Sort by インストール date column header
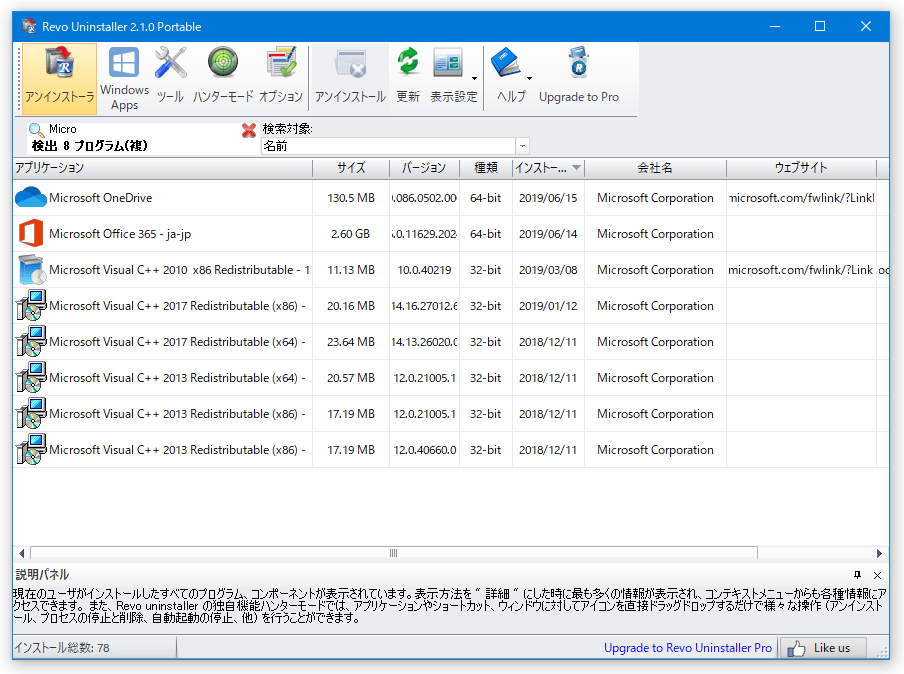This screenshot has height=674, width=904. coord(548,168)
